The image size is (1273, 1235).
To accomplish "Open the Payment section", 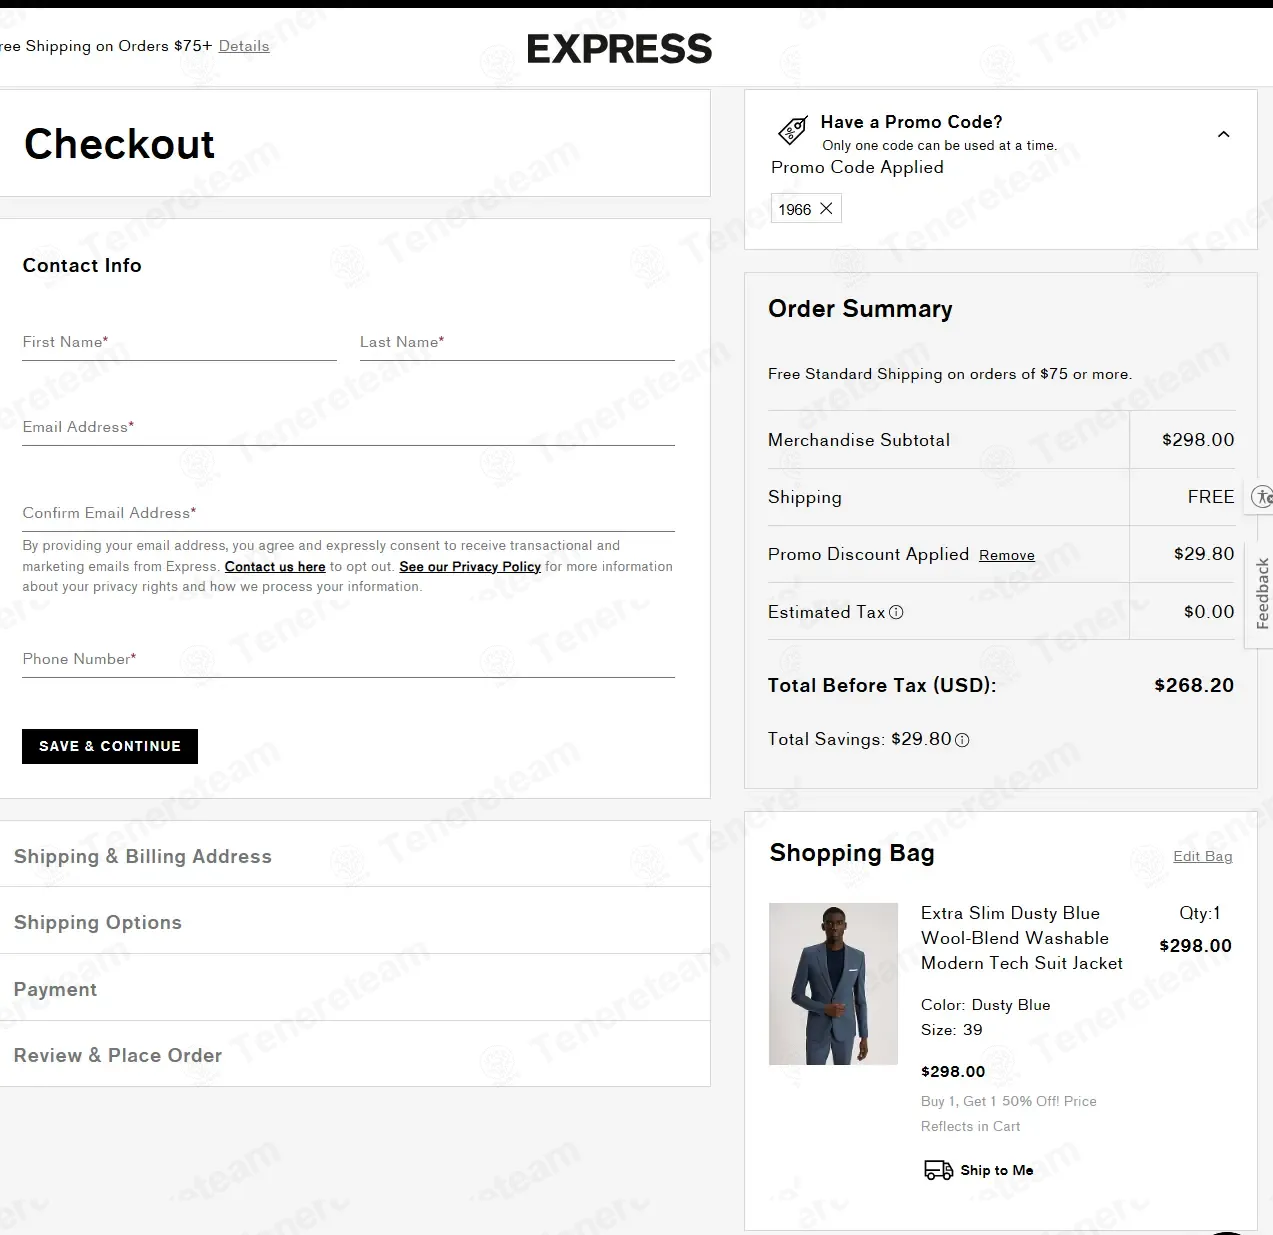I will (56, 989).
